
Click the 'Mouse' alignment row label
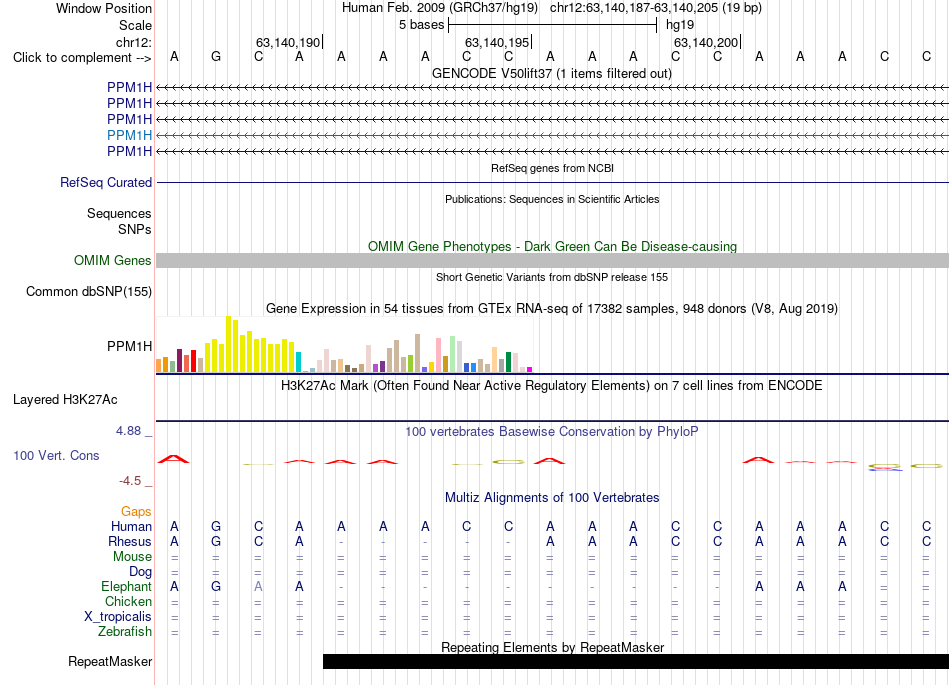[x=132, y=557]
